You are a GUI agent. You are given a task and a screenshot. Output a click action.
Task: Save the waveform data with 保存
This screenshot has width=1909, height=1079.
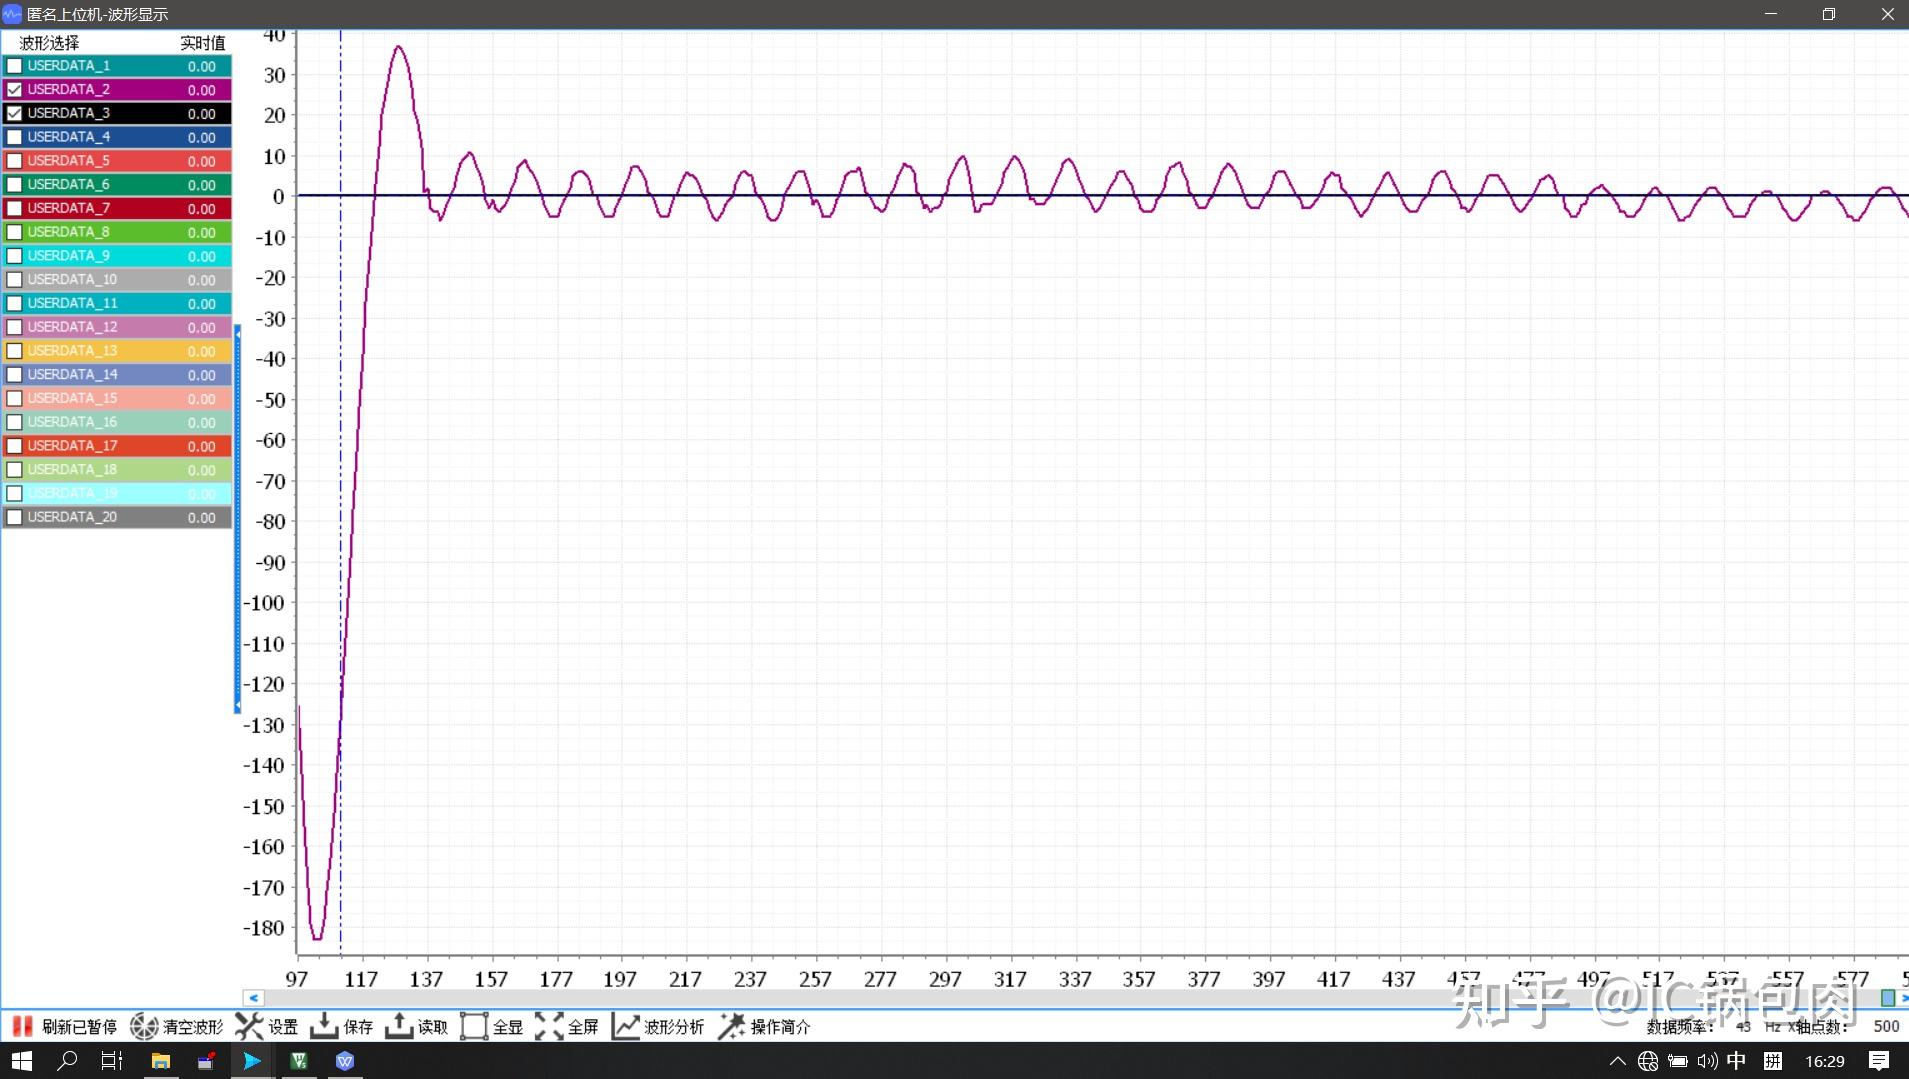341,1026
